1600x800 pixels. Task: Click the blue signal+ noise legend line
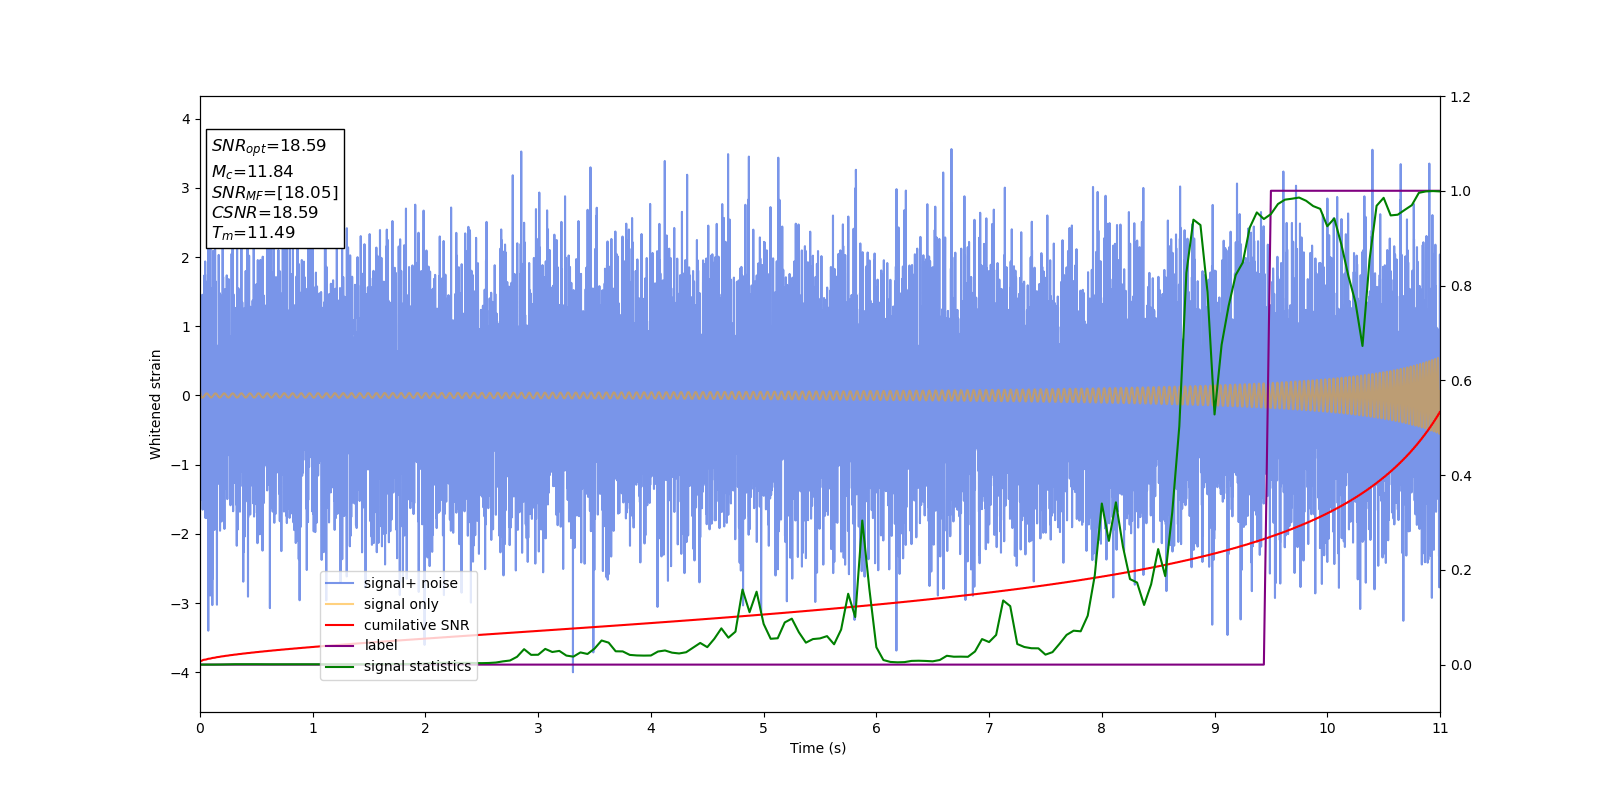click(340, 583)
